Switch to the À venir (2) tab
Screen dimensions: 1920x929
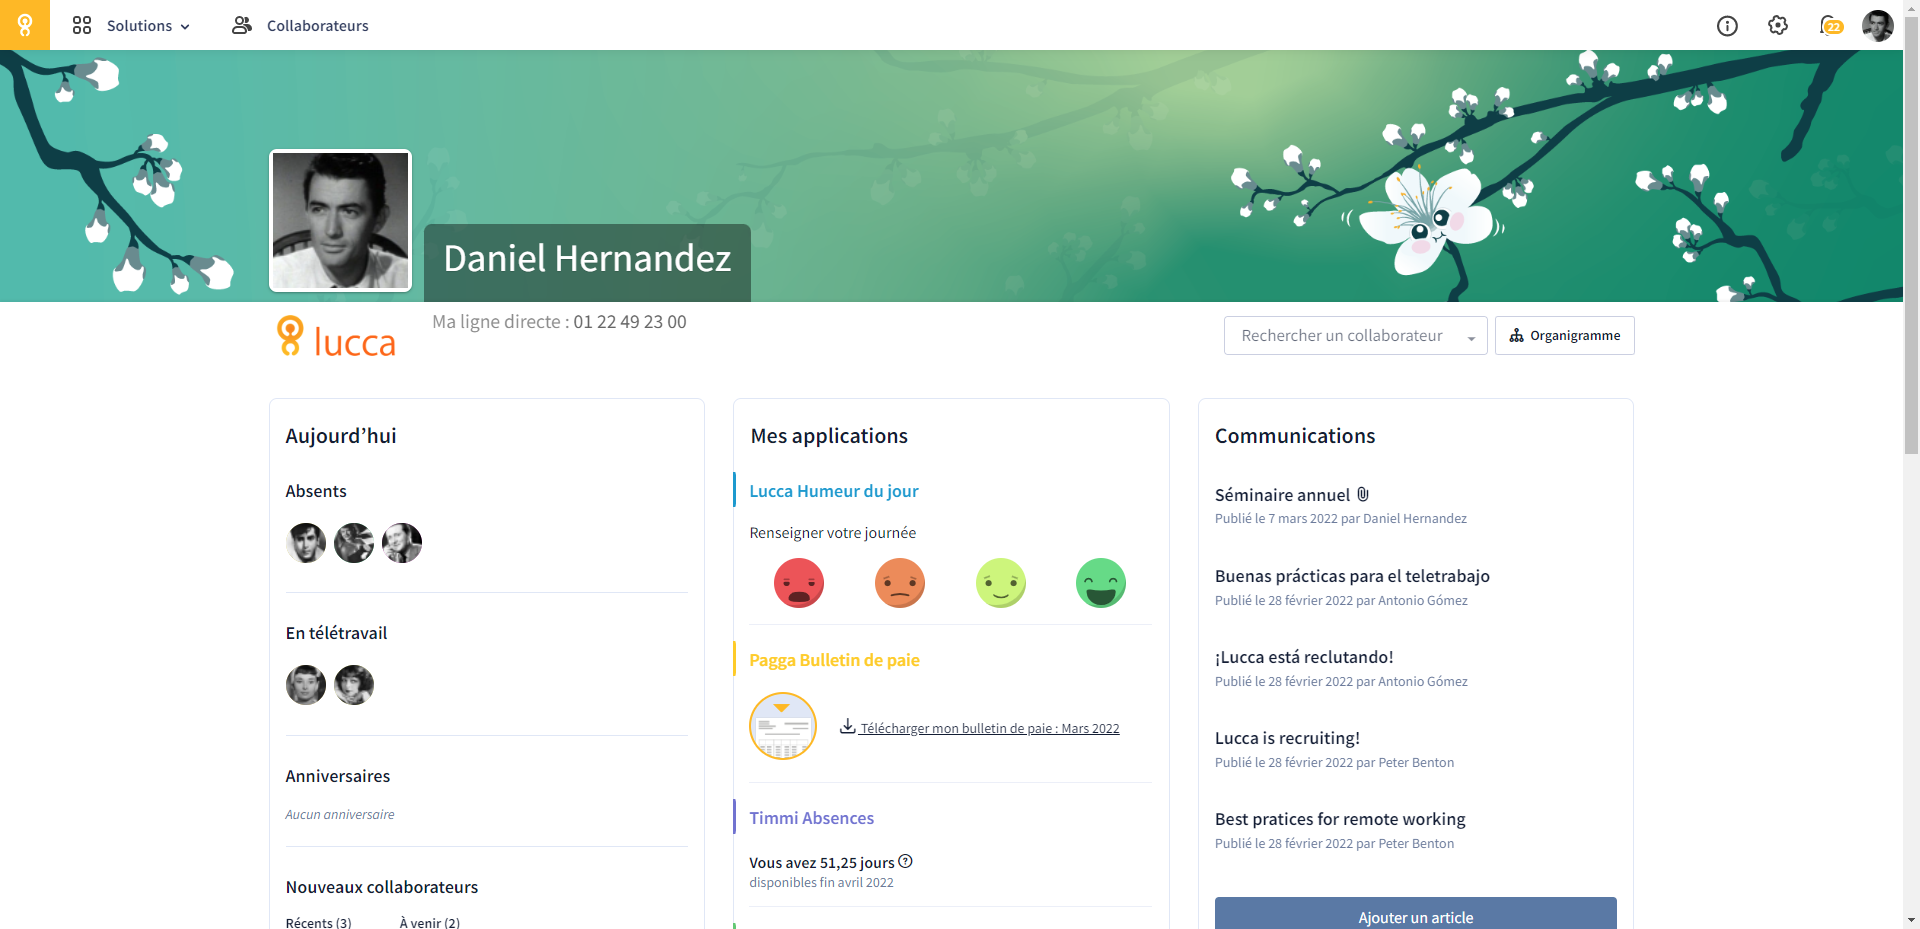click(x=430, y=922)
